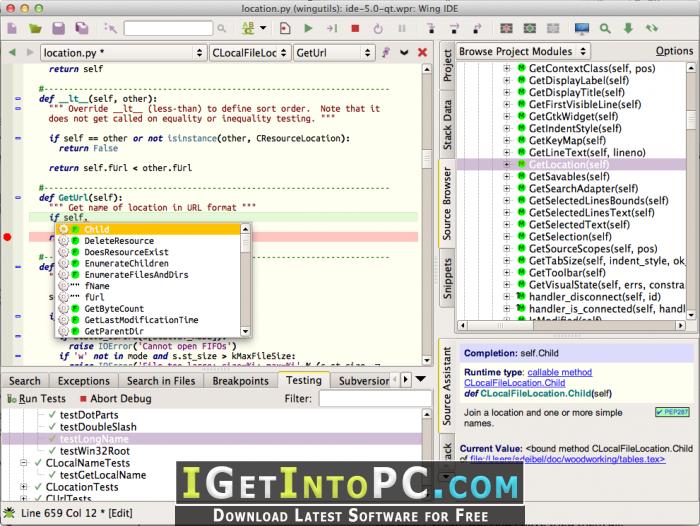Start debugging with the green play icon
This screenshot has height=526, width=700.
click(308, 29)
